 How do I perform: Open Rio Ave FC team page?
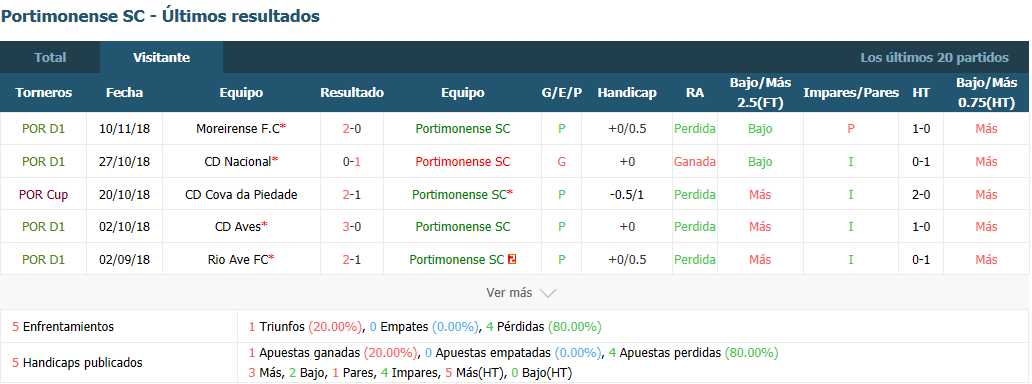click(238, 260)
